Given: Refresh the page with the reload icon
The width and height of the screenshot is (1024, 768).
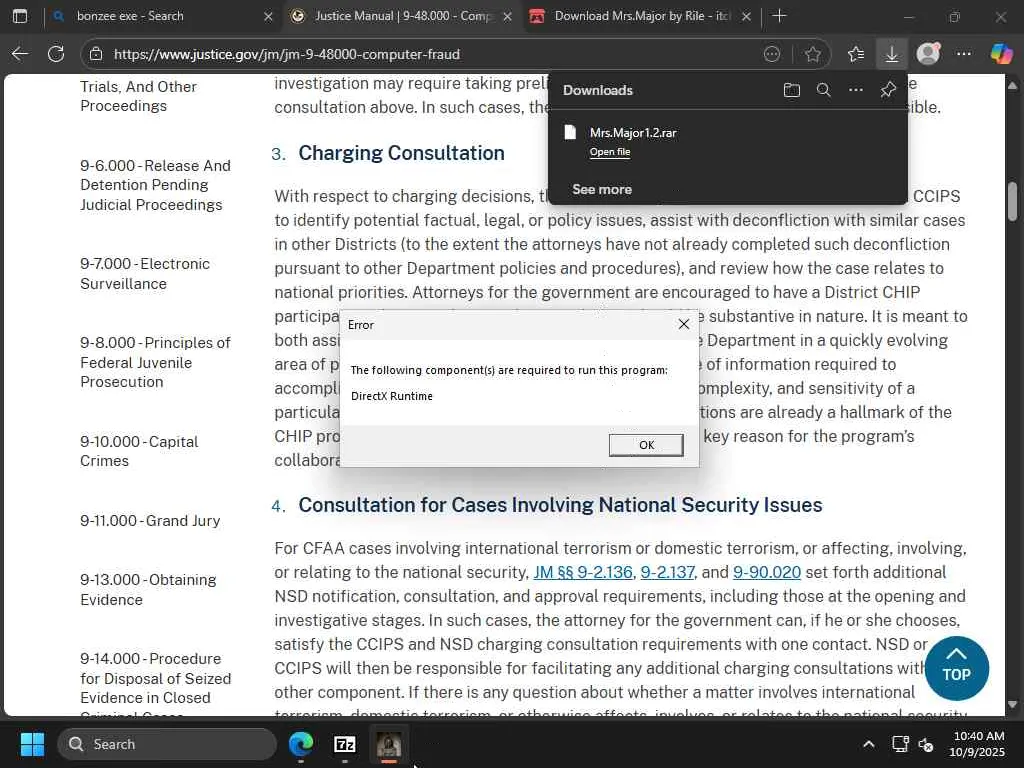Looking at the screenshot, I should pos(56,54).
